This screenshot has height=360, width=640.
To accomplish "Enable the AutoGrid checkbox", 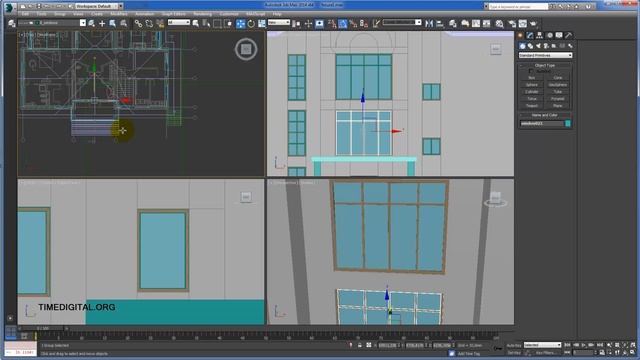I will [x=531, y=71].
